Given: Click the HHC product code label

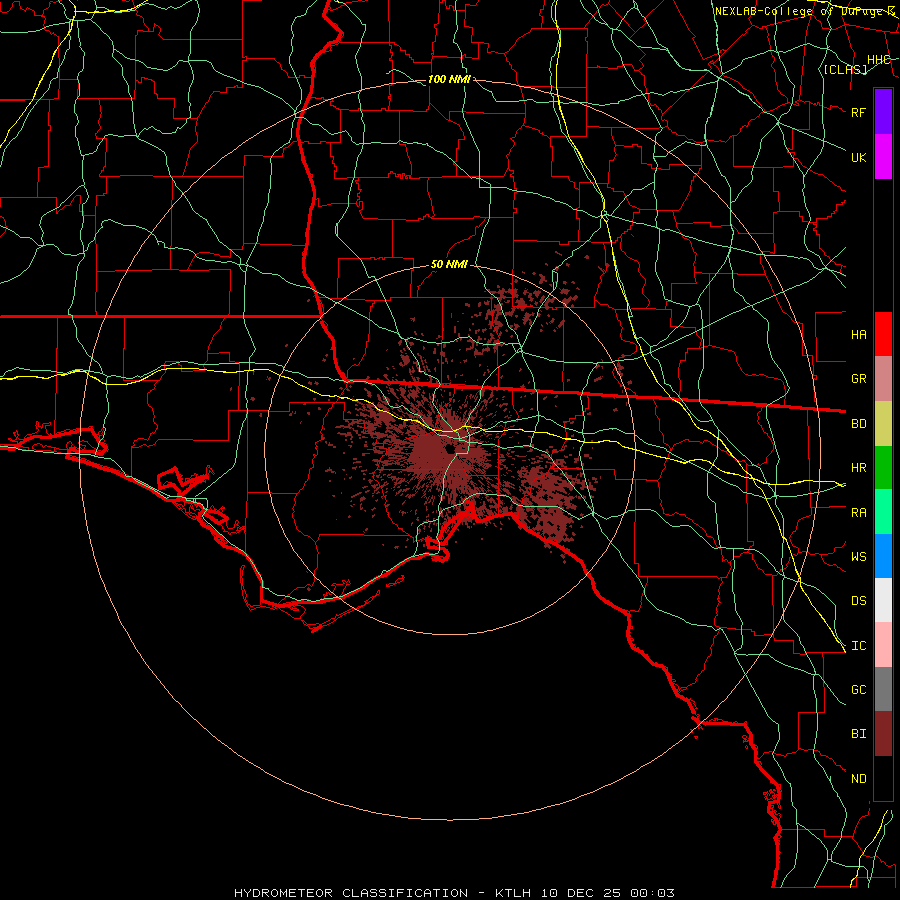Looking at the screenshot, I should pos(878,60).
